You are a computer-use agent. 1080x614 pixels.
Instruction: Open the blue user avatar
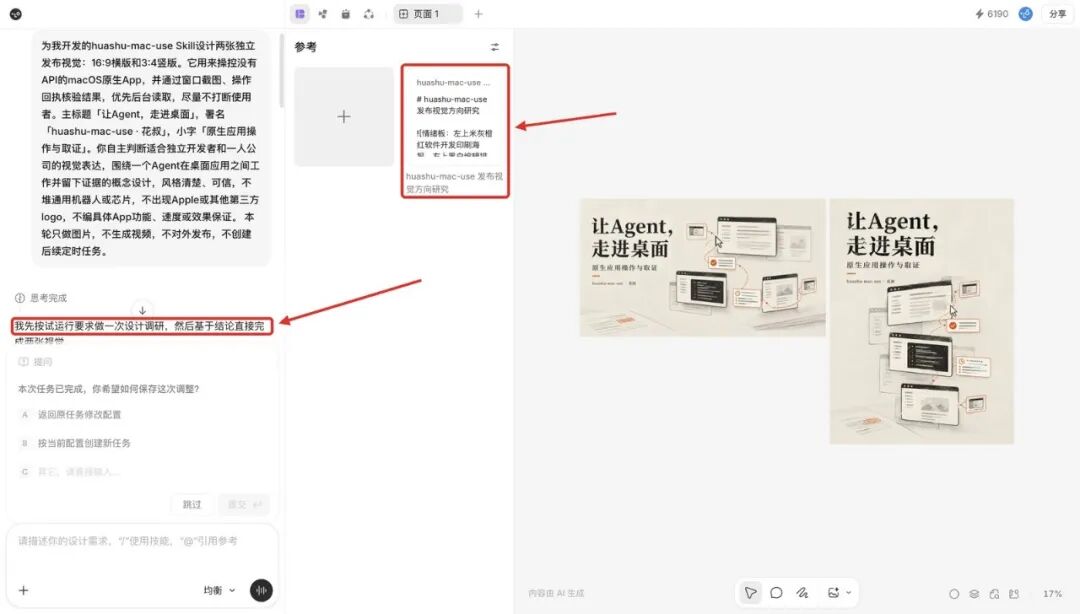pyautogui.click(x=1026, y=14)
